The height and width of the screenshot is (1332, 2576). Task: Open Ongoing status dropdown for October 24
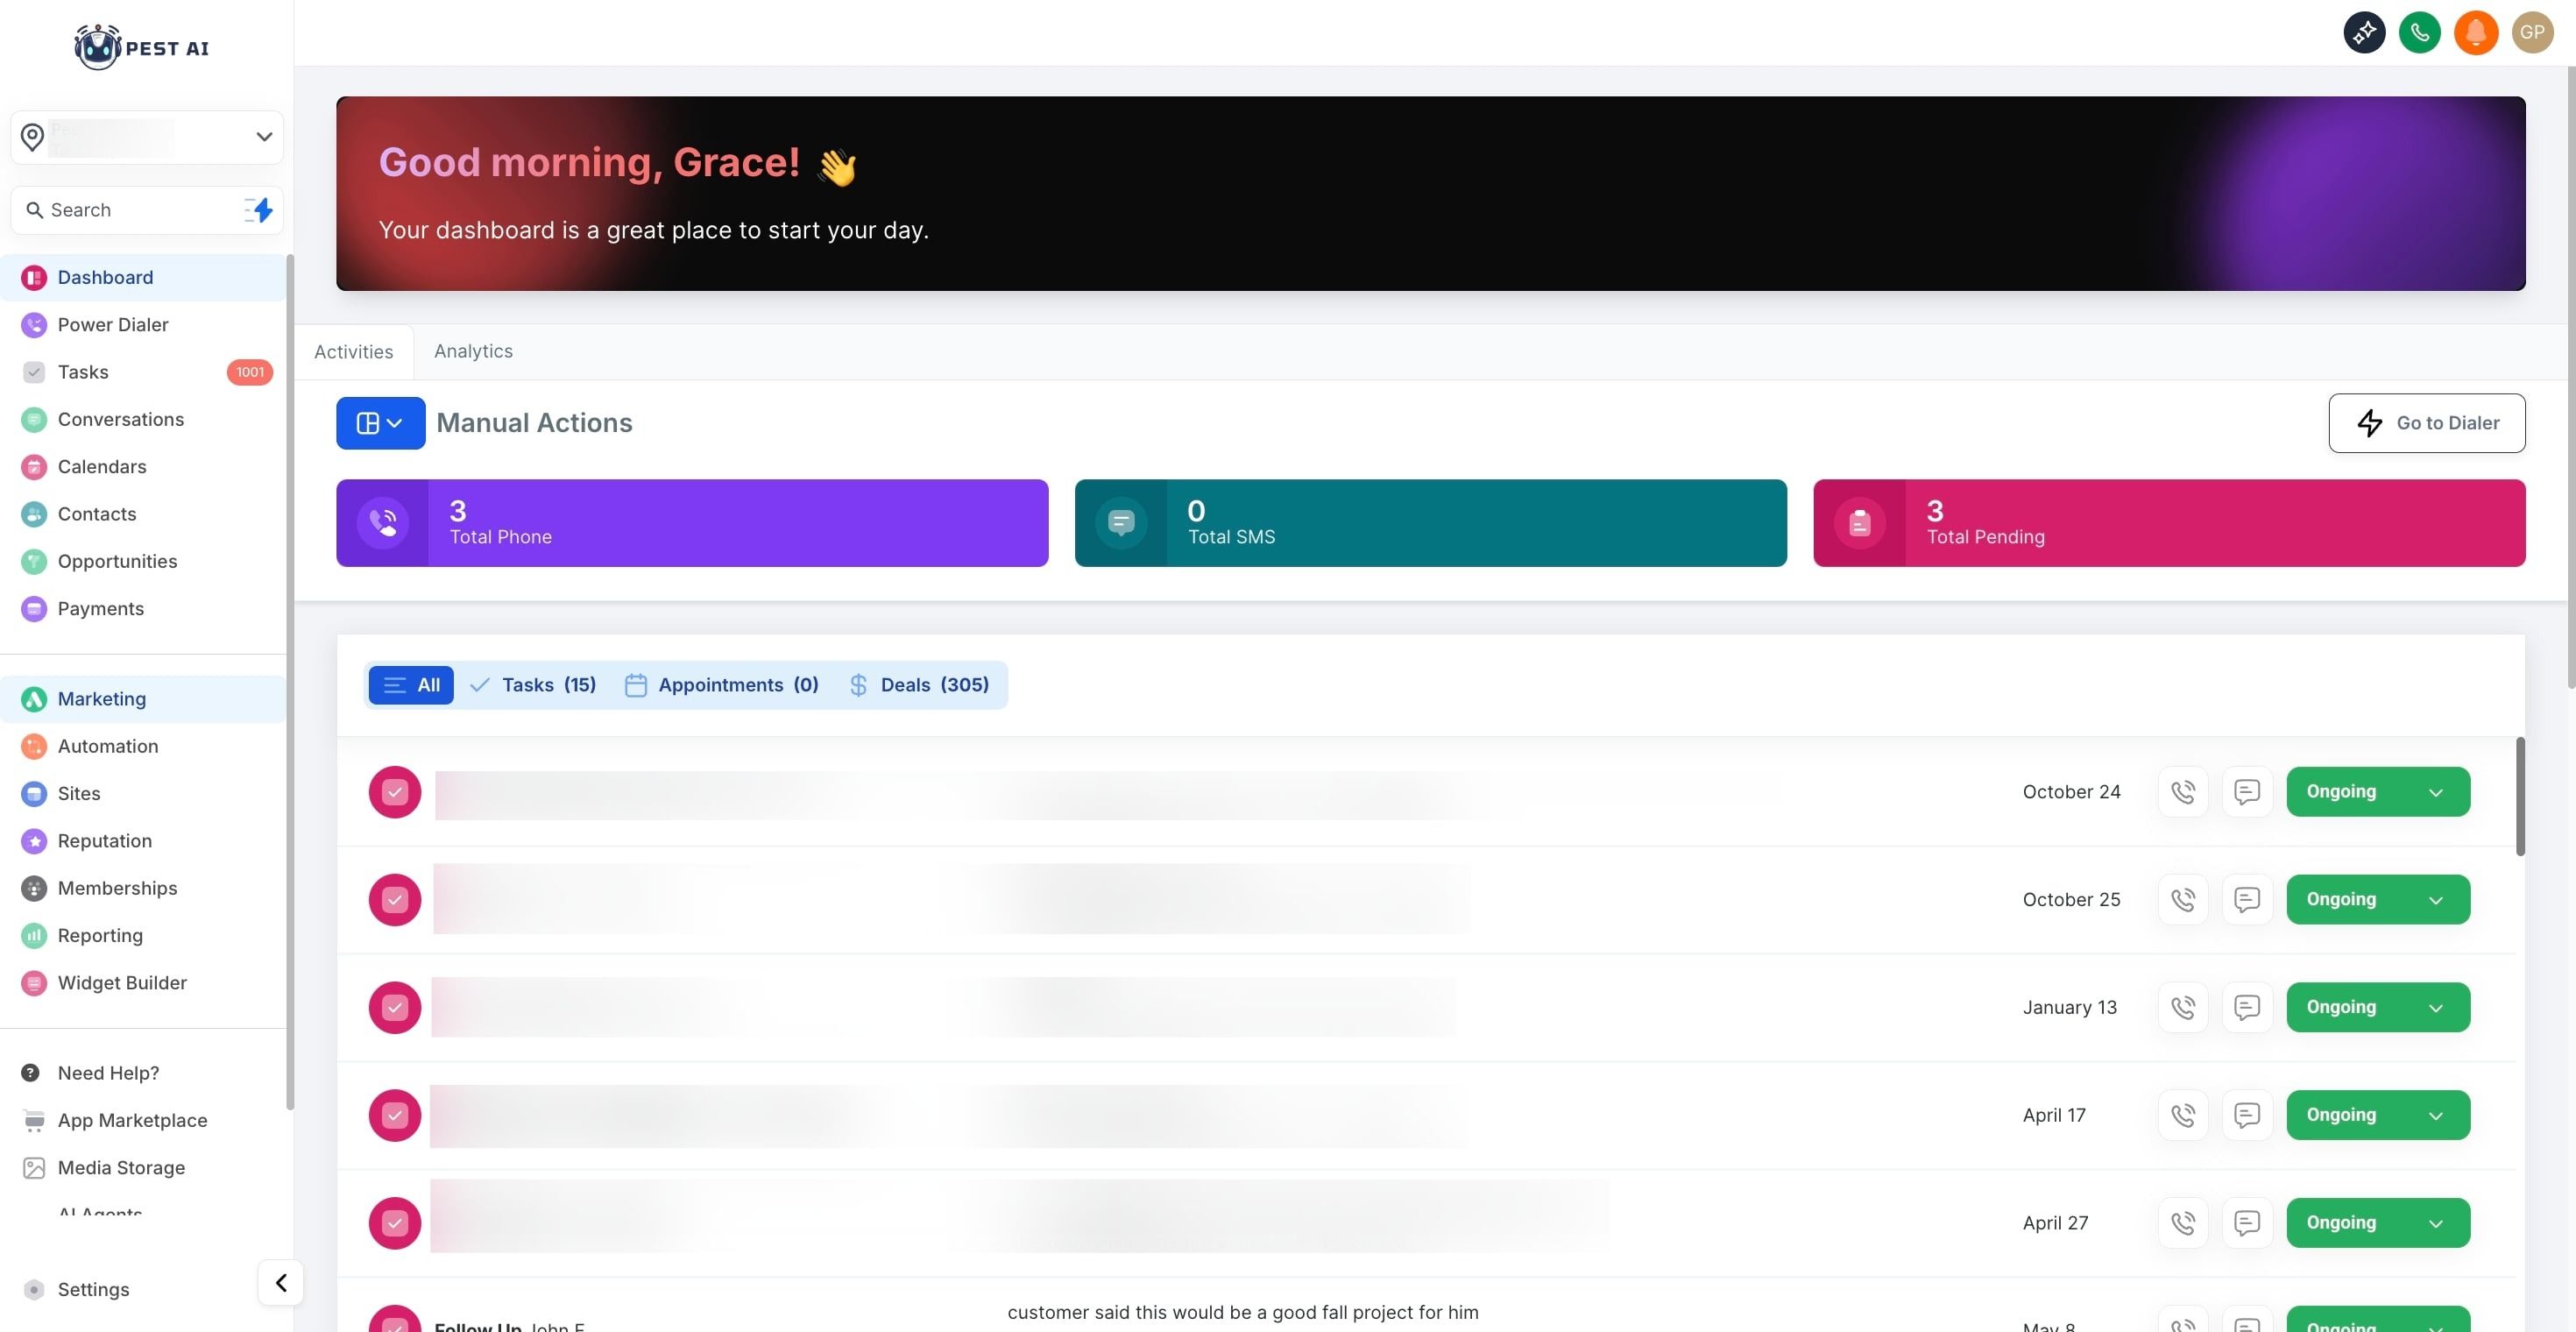[x=2378, y=792]
